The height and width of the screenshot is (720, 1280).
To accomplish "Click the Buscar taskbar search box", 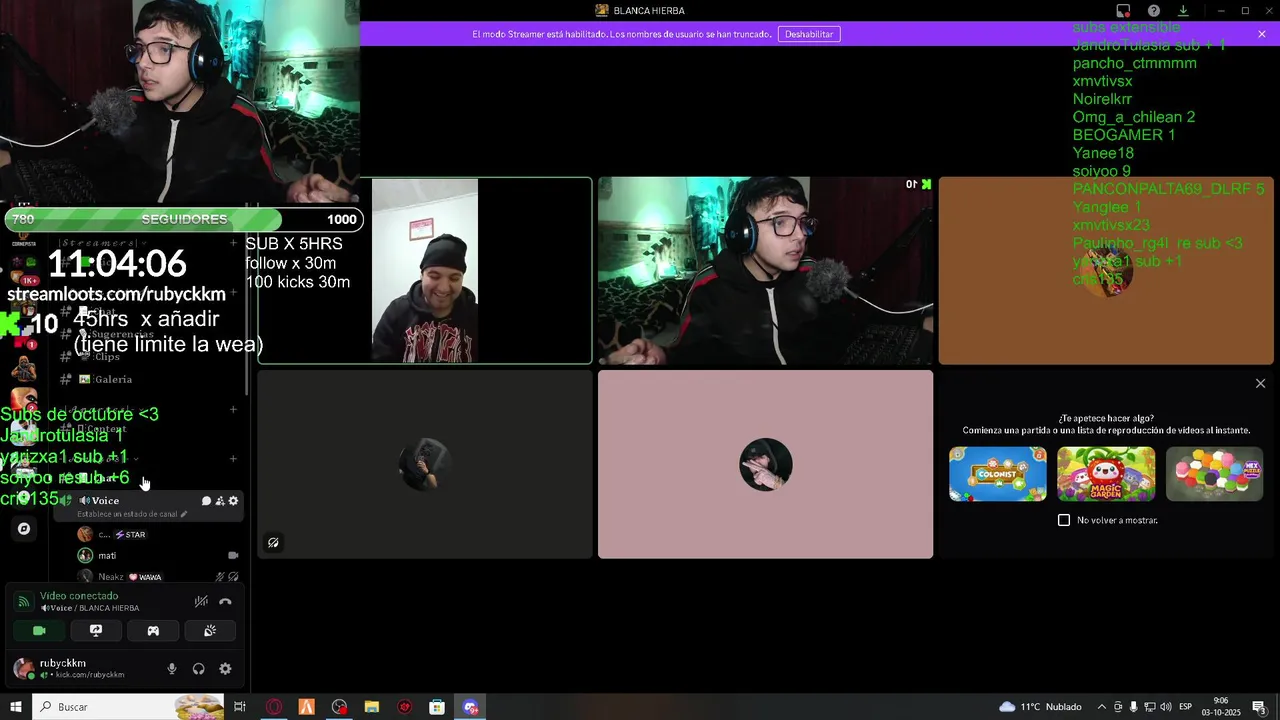I will pos(127,707).
